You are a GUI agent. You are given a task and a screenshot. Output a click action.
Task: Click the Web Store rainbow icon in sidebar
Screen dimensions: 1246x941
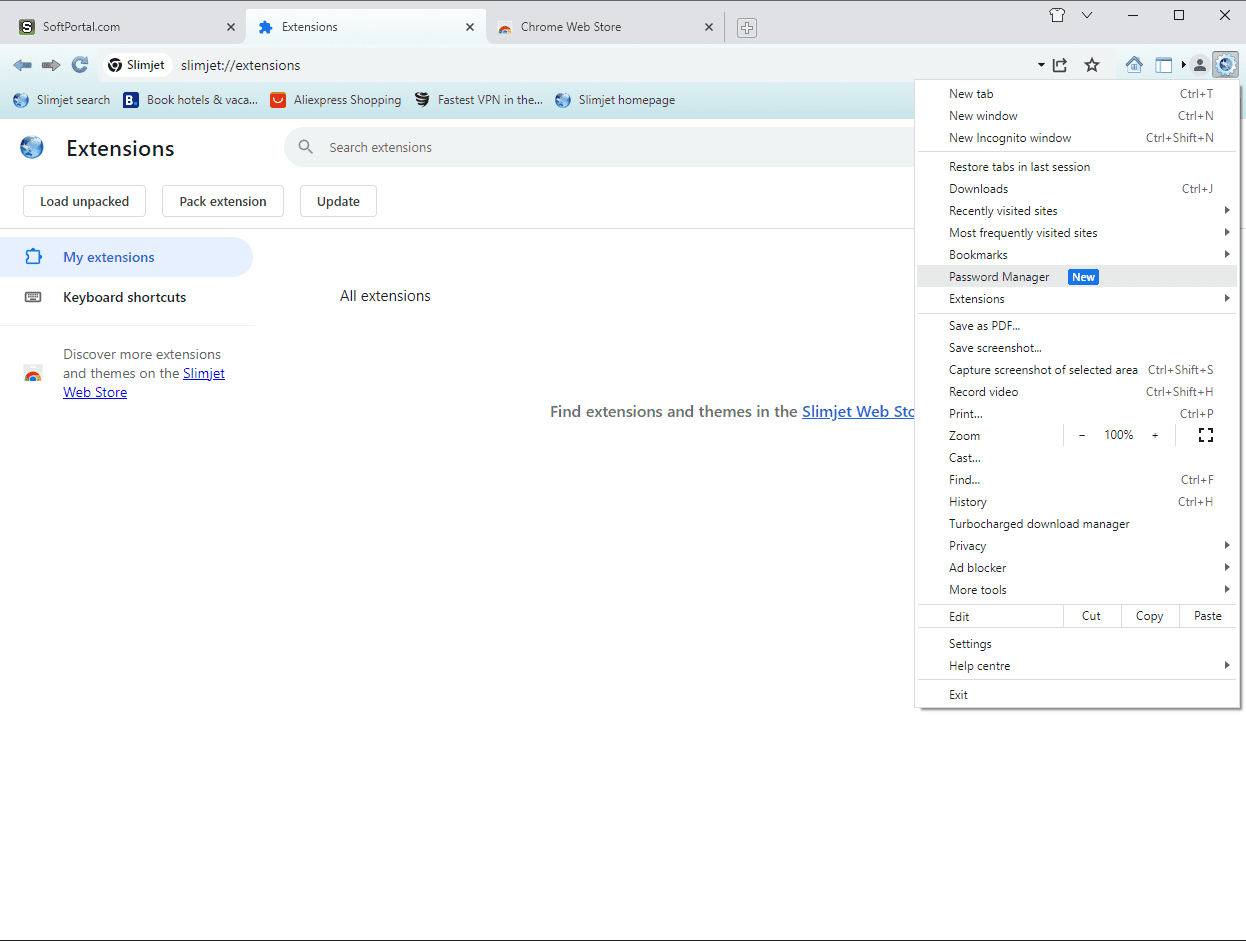pyautogui.click(x=33, y=374)
